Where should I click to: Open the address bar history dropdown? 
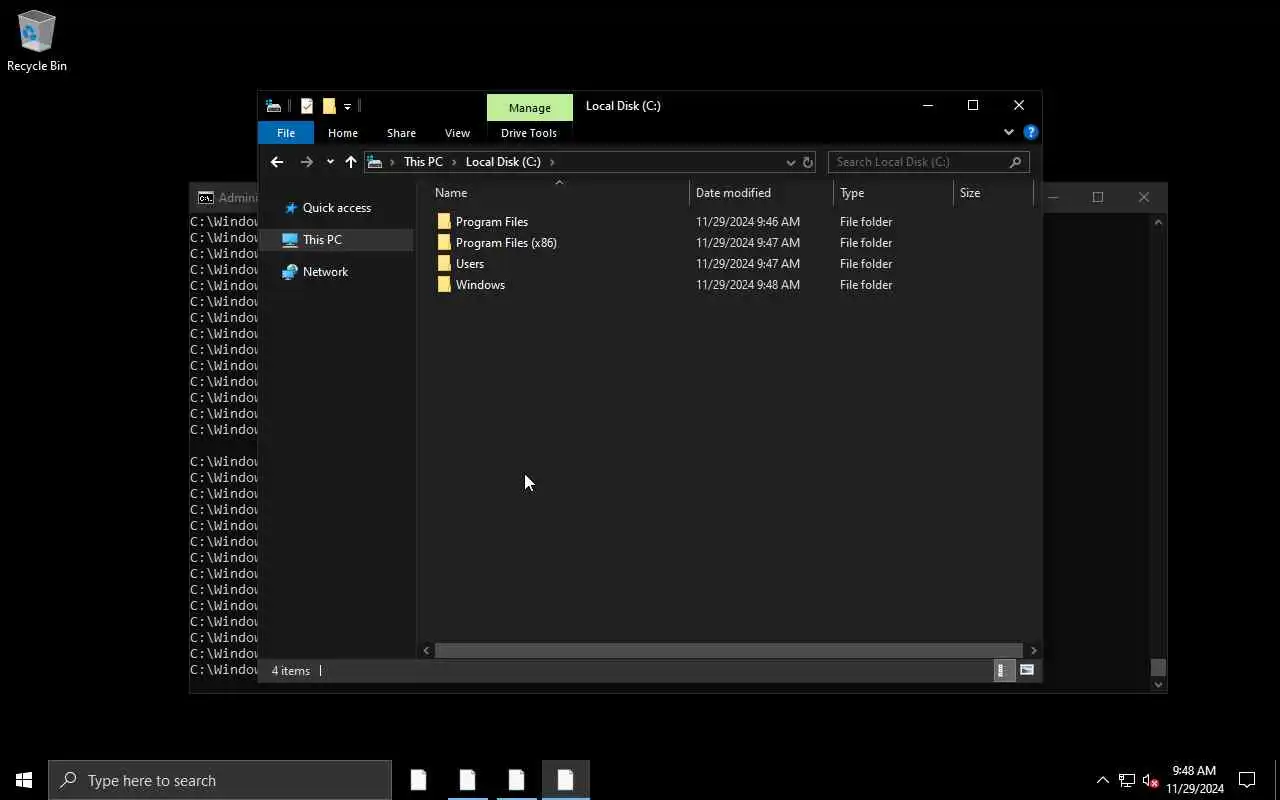click(x=791, y=162)
